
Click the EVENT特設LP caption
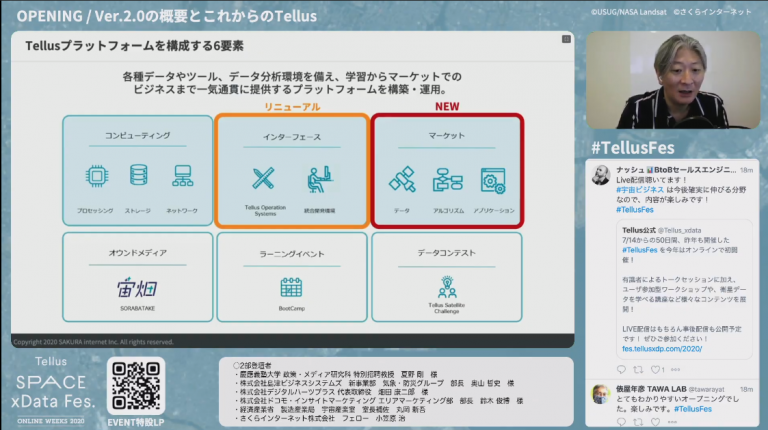click(x=136, y=422)
